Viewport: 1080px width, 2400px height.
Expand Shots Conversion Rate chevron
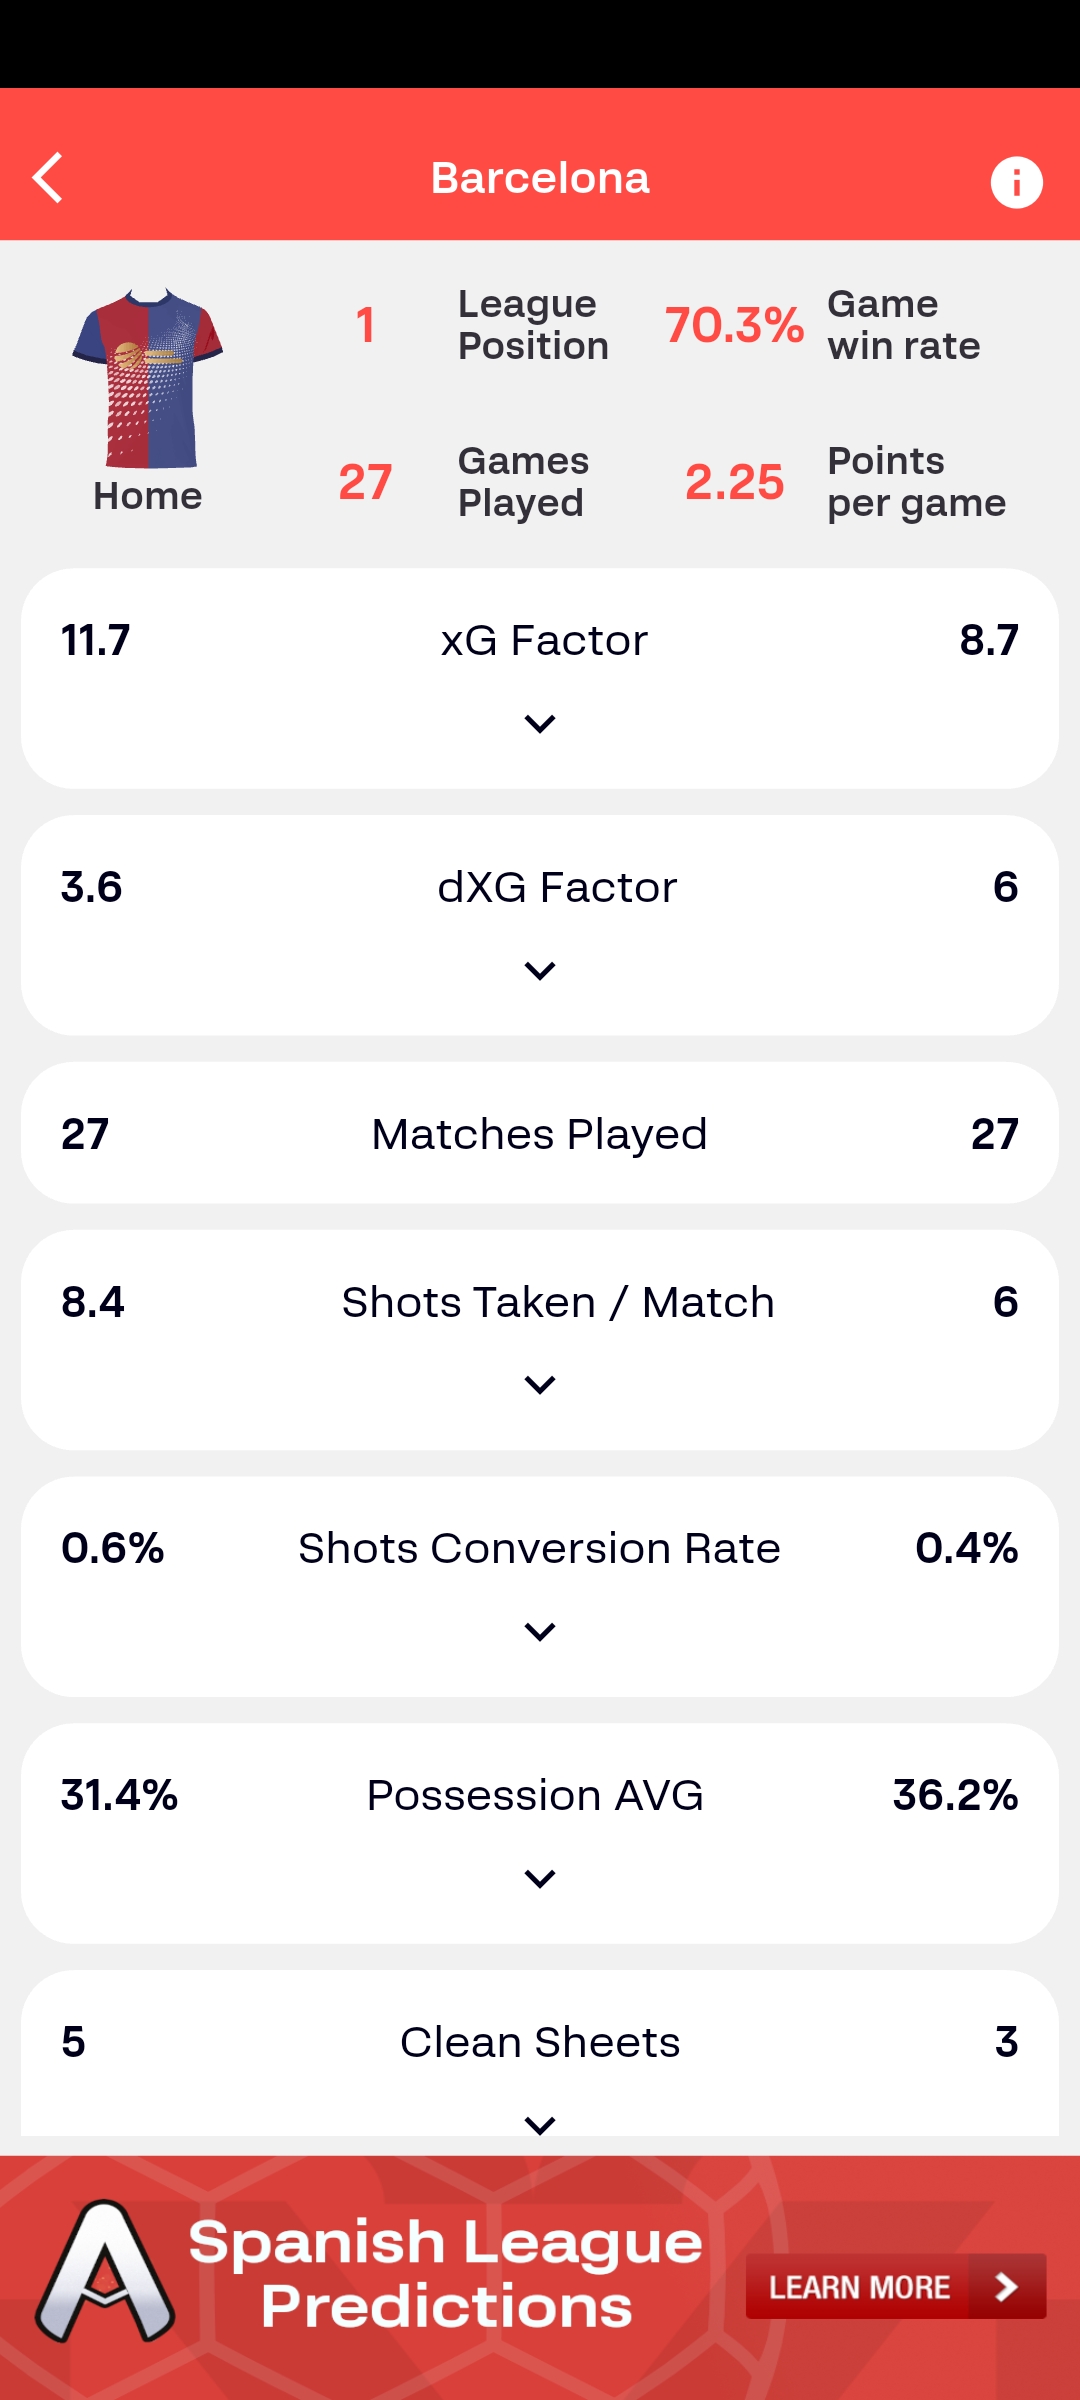coord(540,1632)
